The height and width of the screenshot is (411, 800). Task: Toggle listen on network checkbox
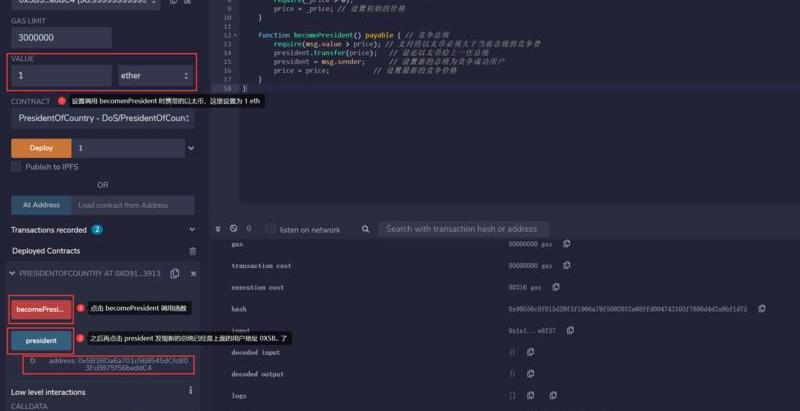(x=270, y=229)
